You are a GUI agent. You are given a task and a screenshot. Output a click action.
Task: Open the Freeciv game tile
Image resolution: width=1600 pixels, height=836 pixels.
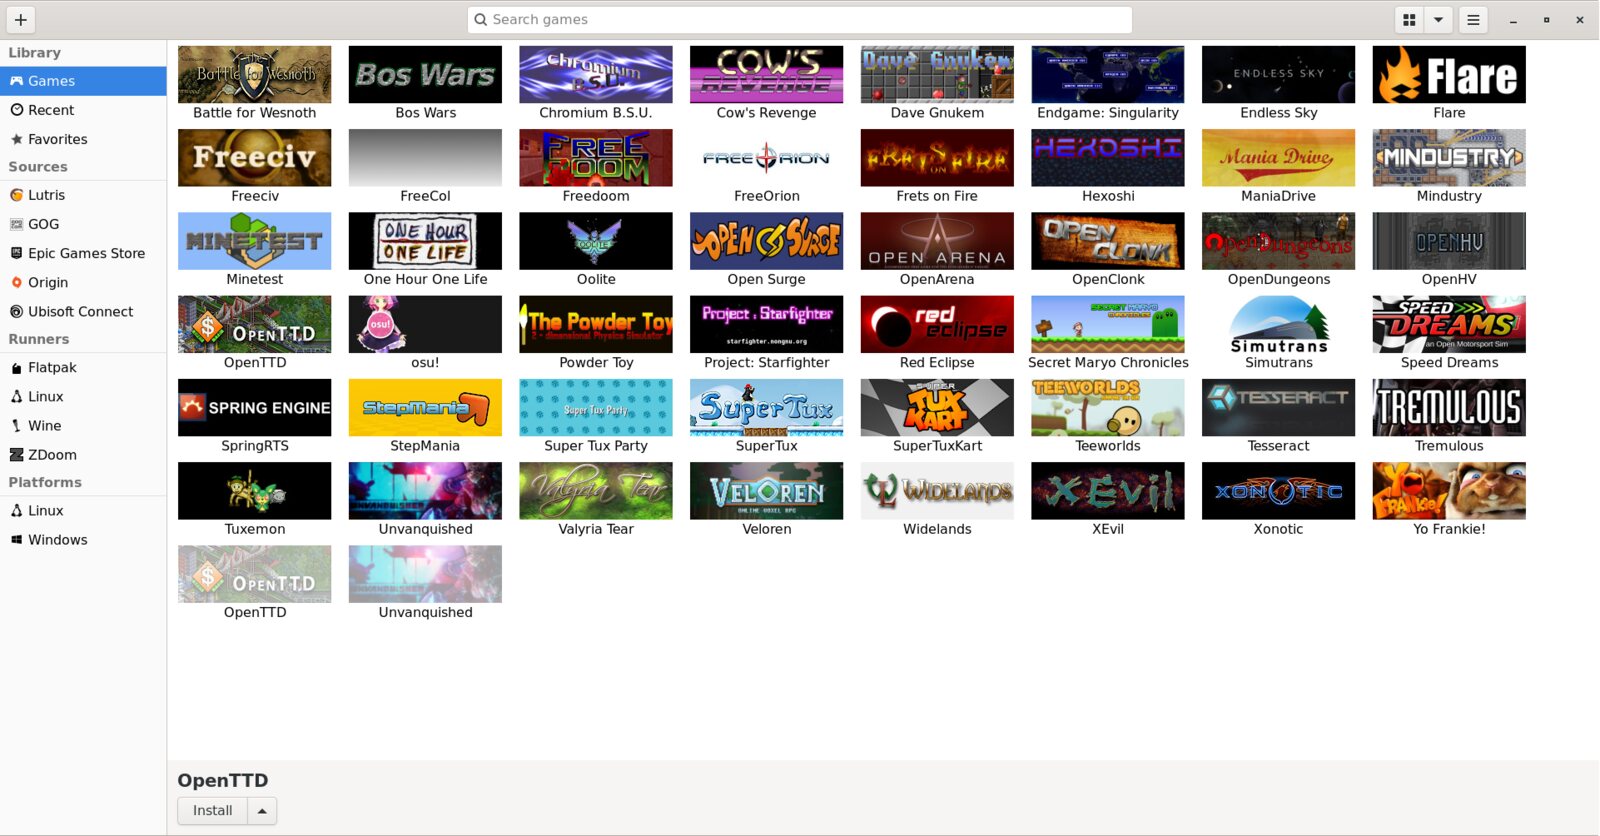[255, 166]
